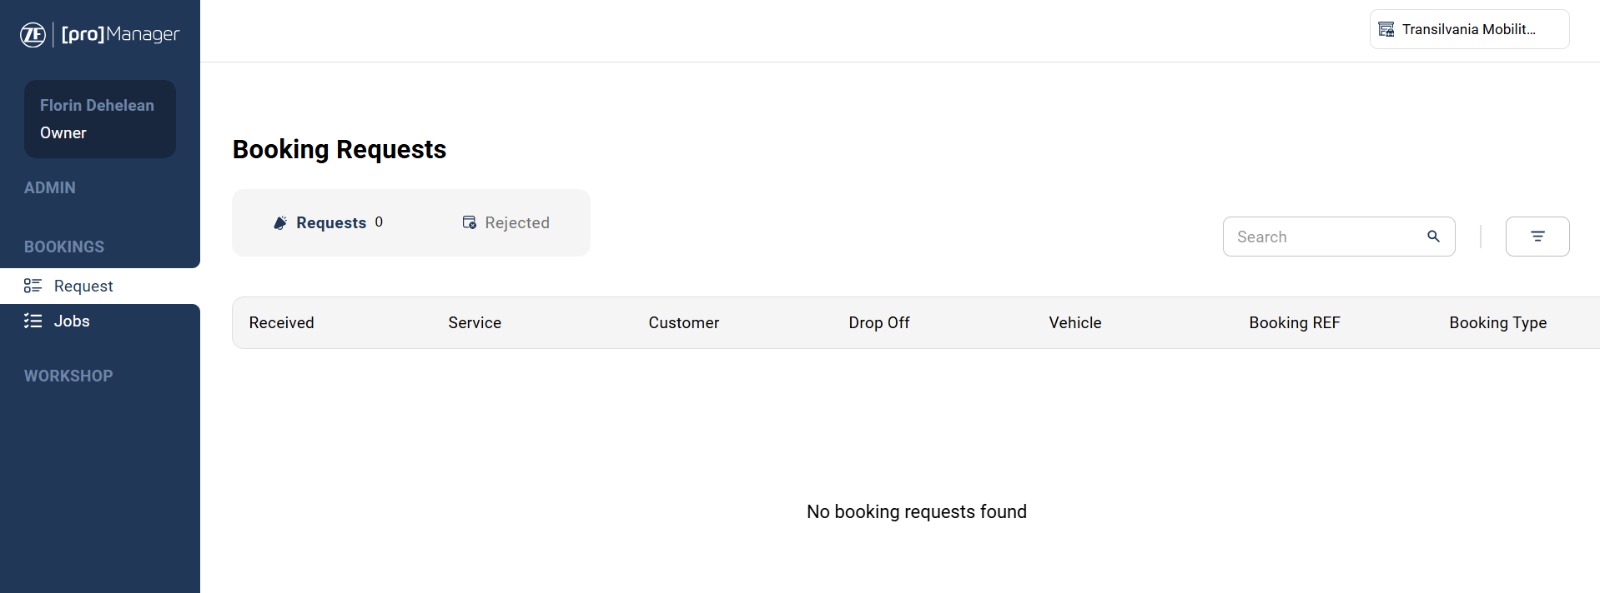Click the Customer column header

pyautogui.click(x=683, y=323)
